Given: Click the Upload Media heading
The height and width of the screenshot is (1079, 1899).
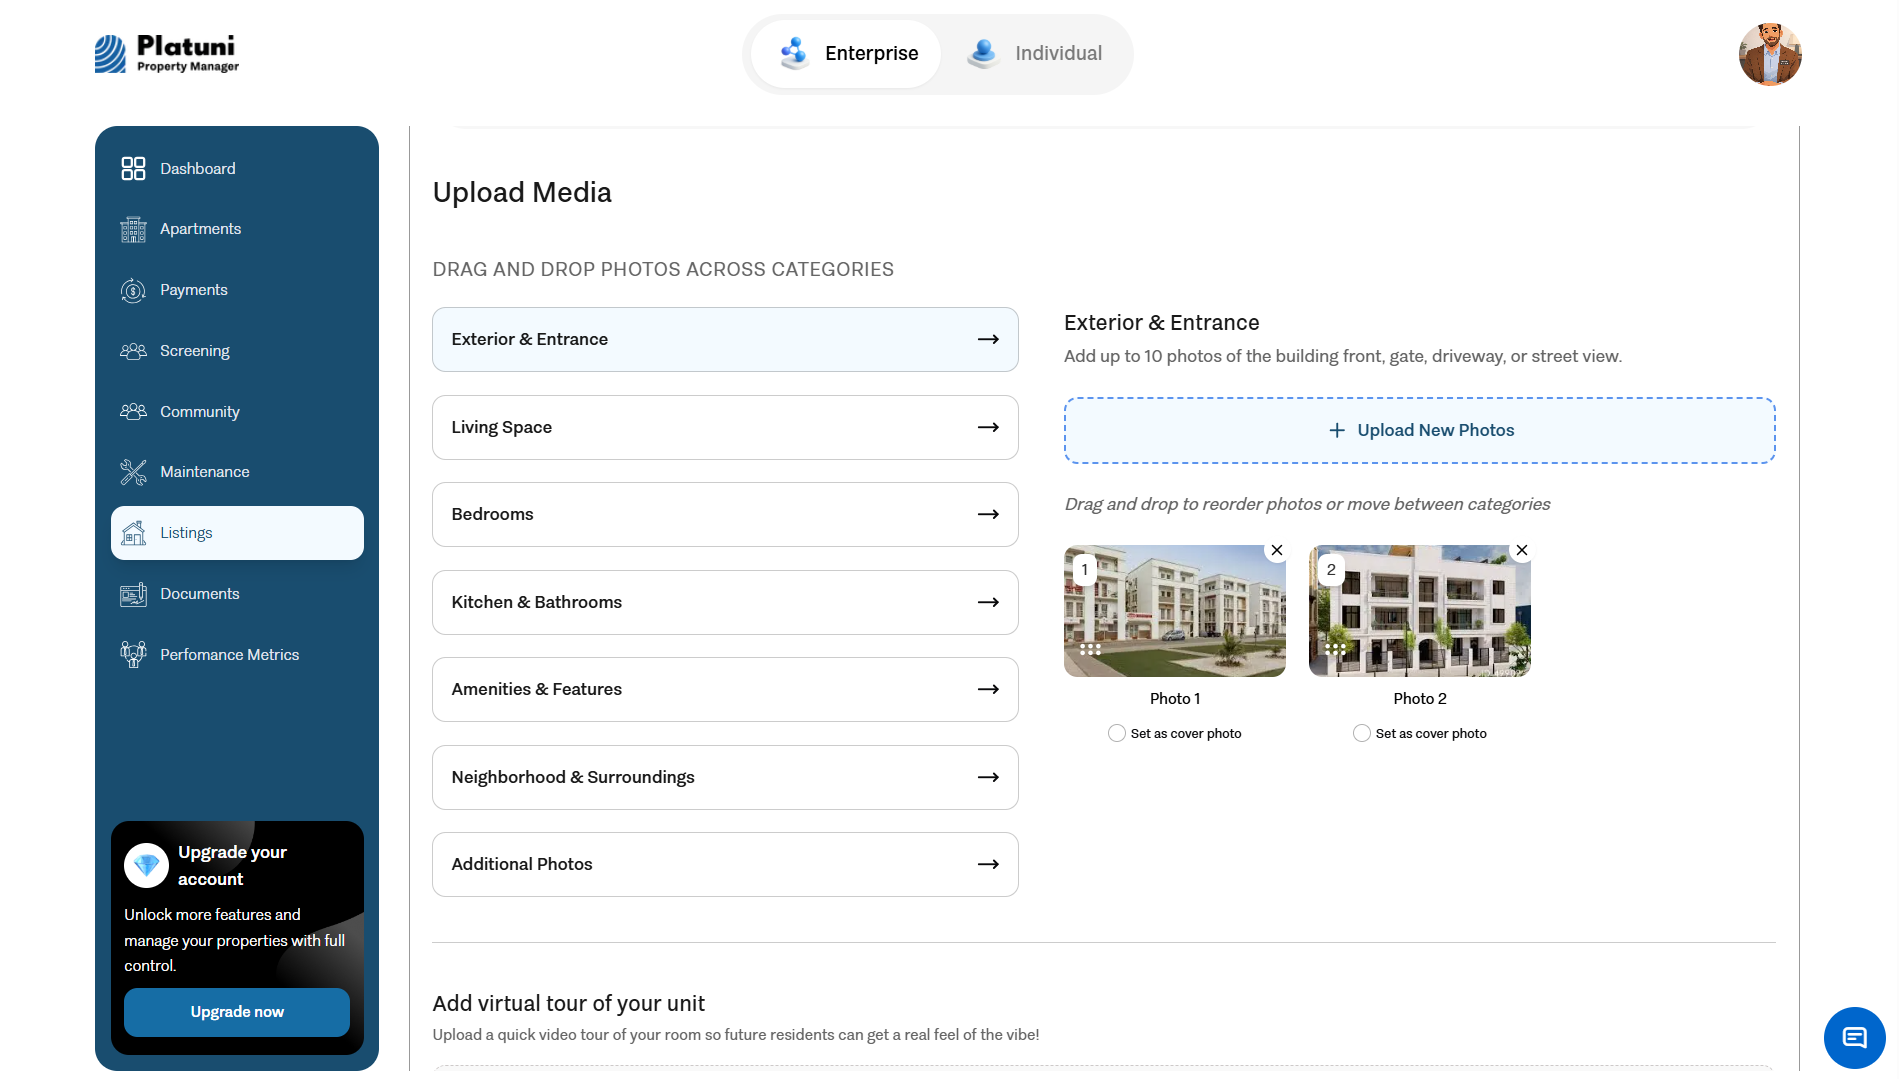Looking at the screenshot, I should click(522, 192).
